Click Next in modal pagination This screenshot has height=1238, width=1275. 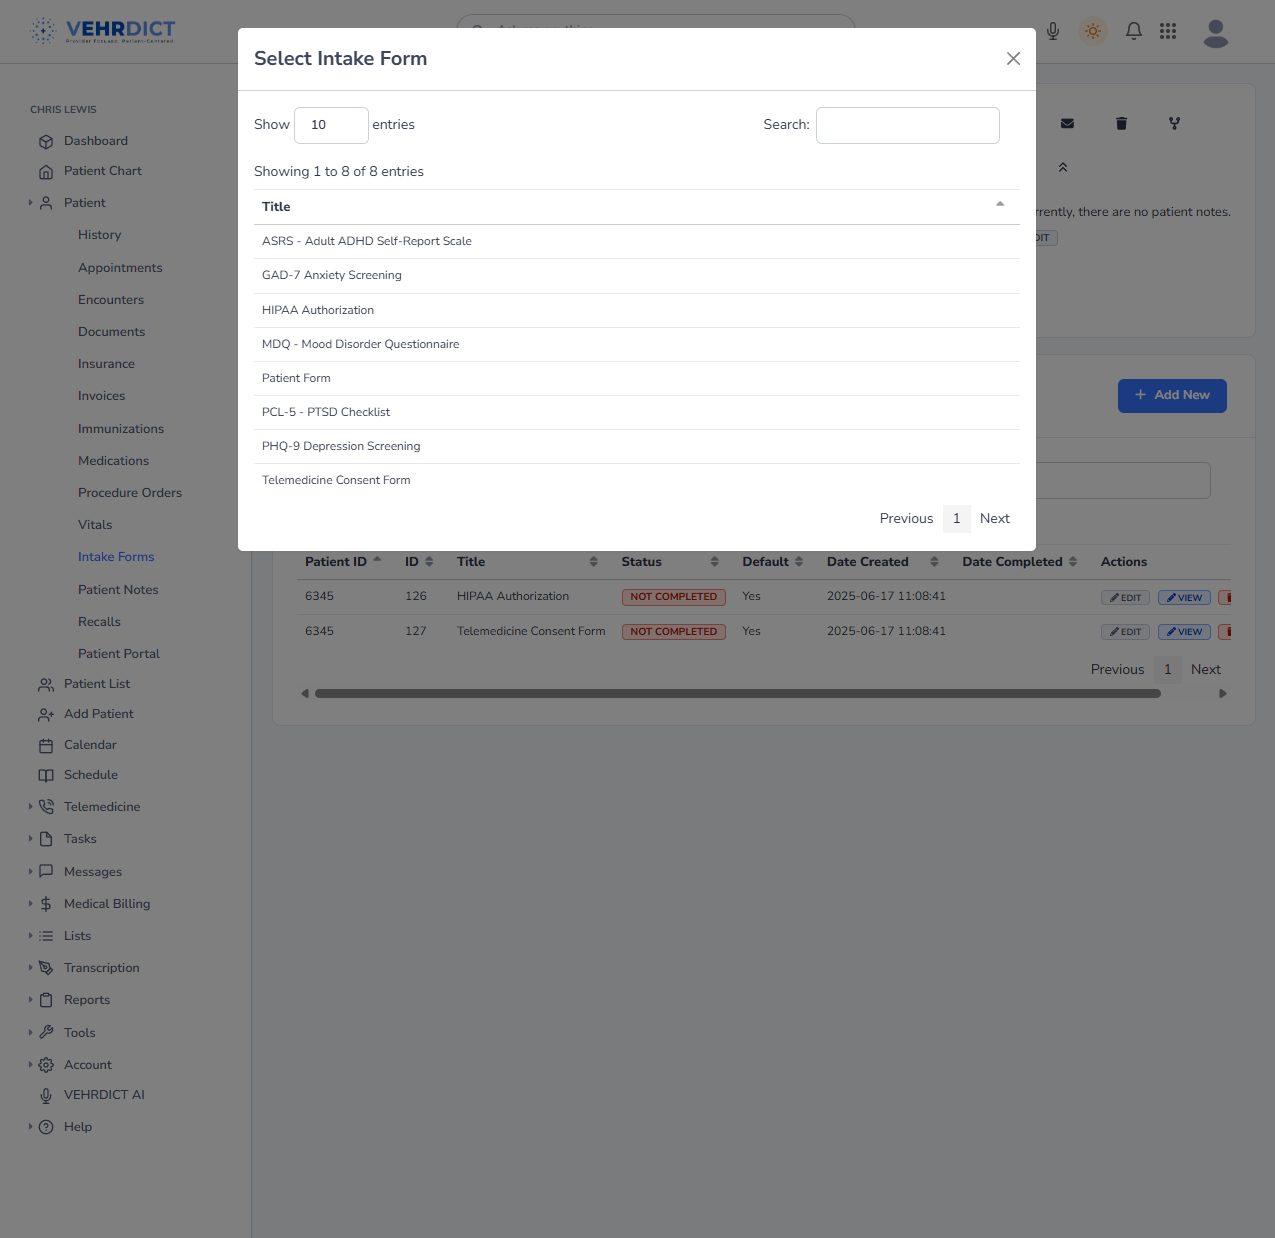[x=995, y=518]
